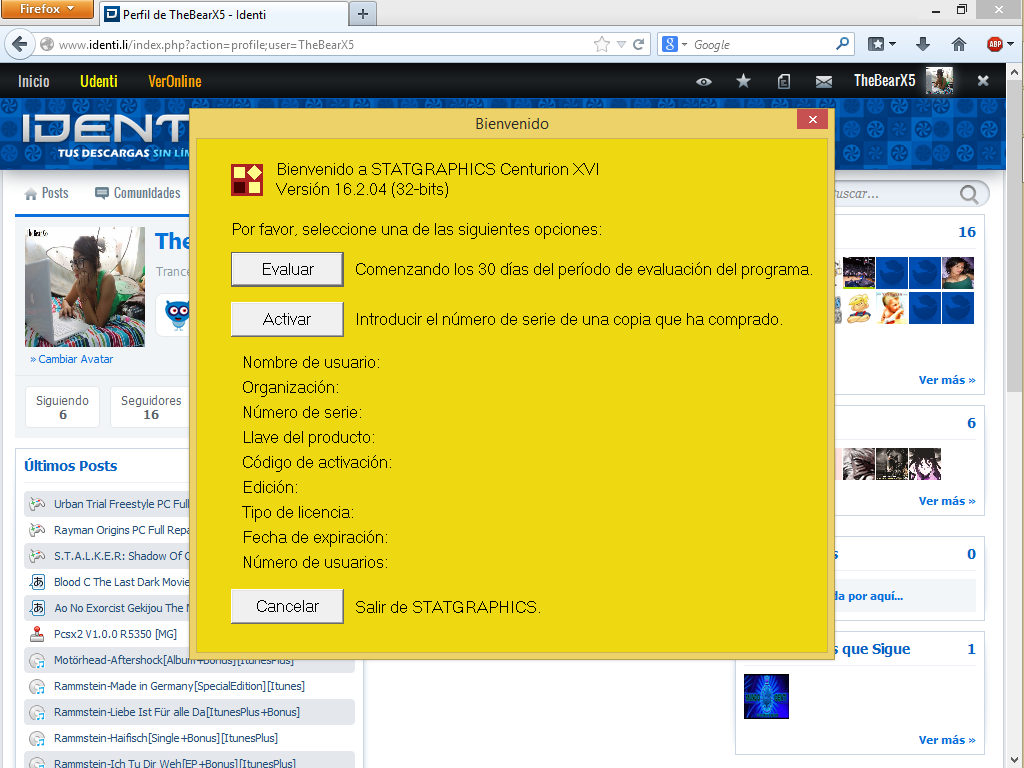Click the profile avatar photo
Viewport: 1024px width, 768px height.
pyautogui.click(x=85, y=287)
